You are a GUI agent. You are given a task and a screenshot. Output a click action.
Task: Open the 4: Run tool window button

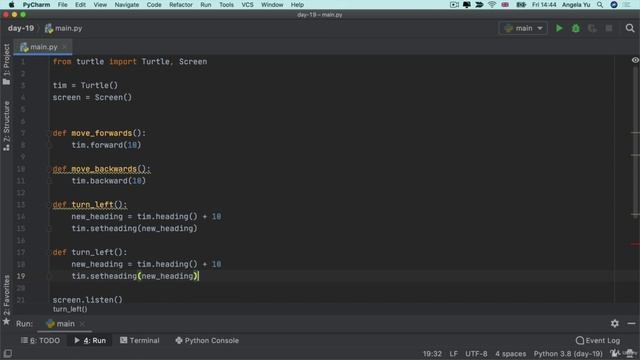(x=90, y=340)
